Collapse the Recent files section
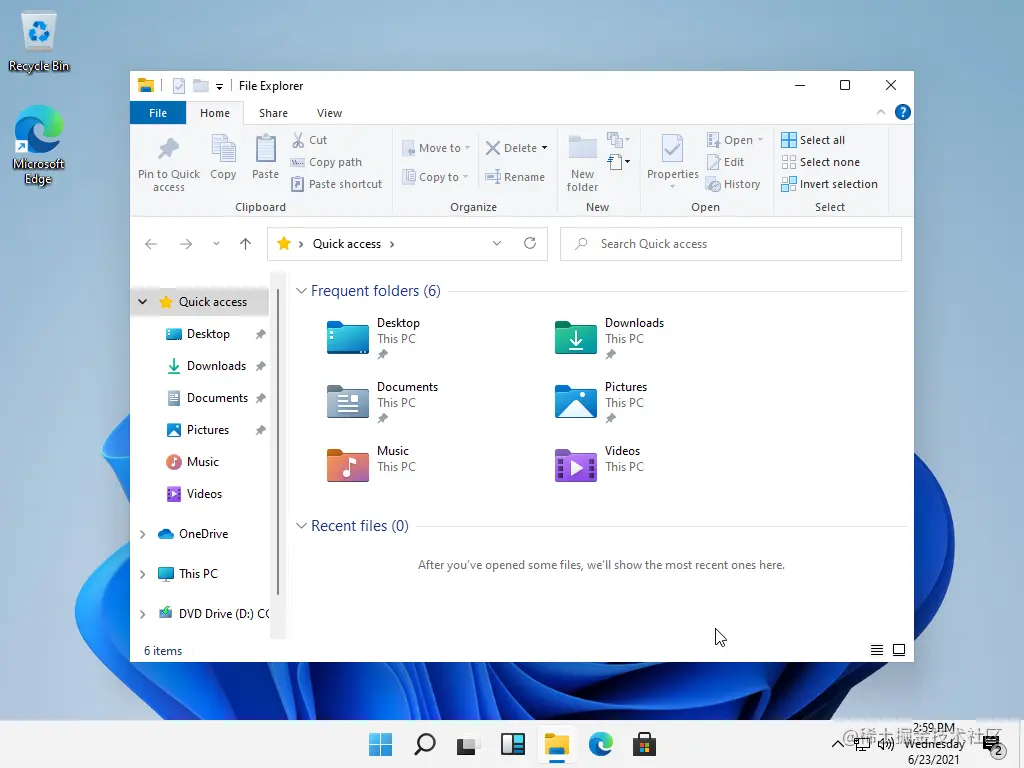 point(301,526)
